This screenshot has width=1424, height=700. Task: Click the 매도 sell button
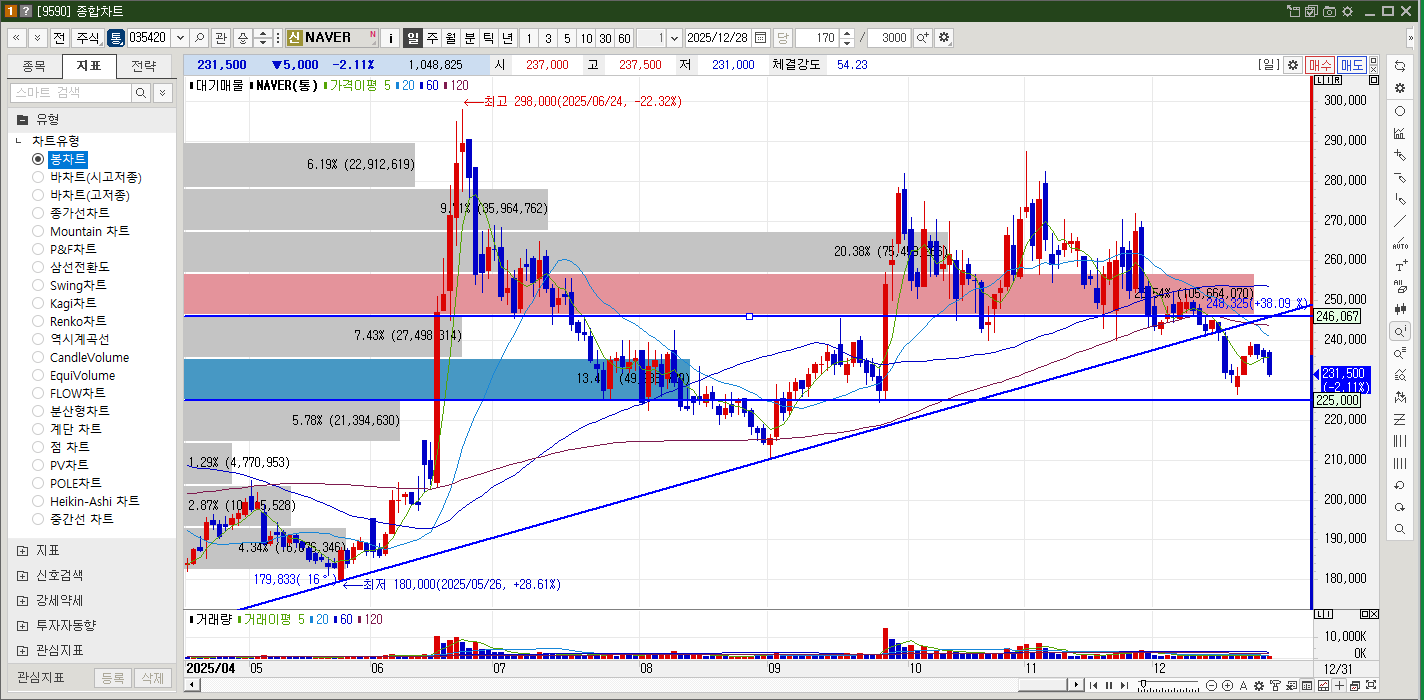(x=1352, y=64)
